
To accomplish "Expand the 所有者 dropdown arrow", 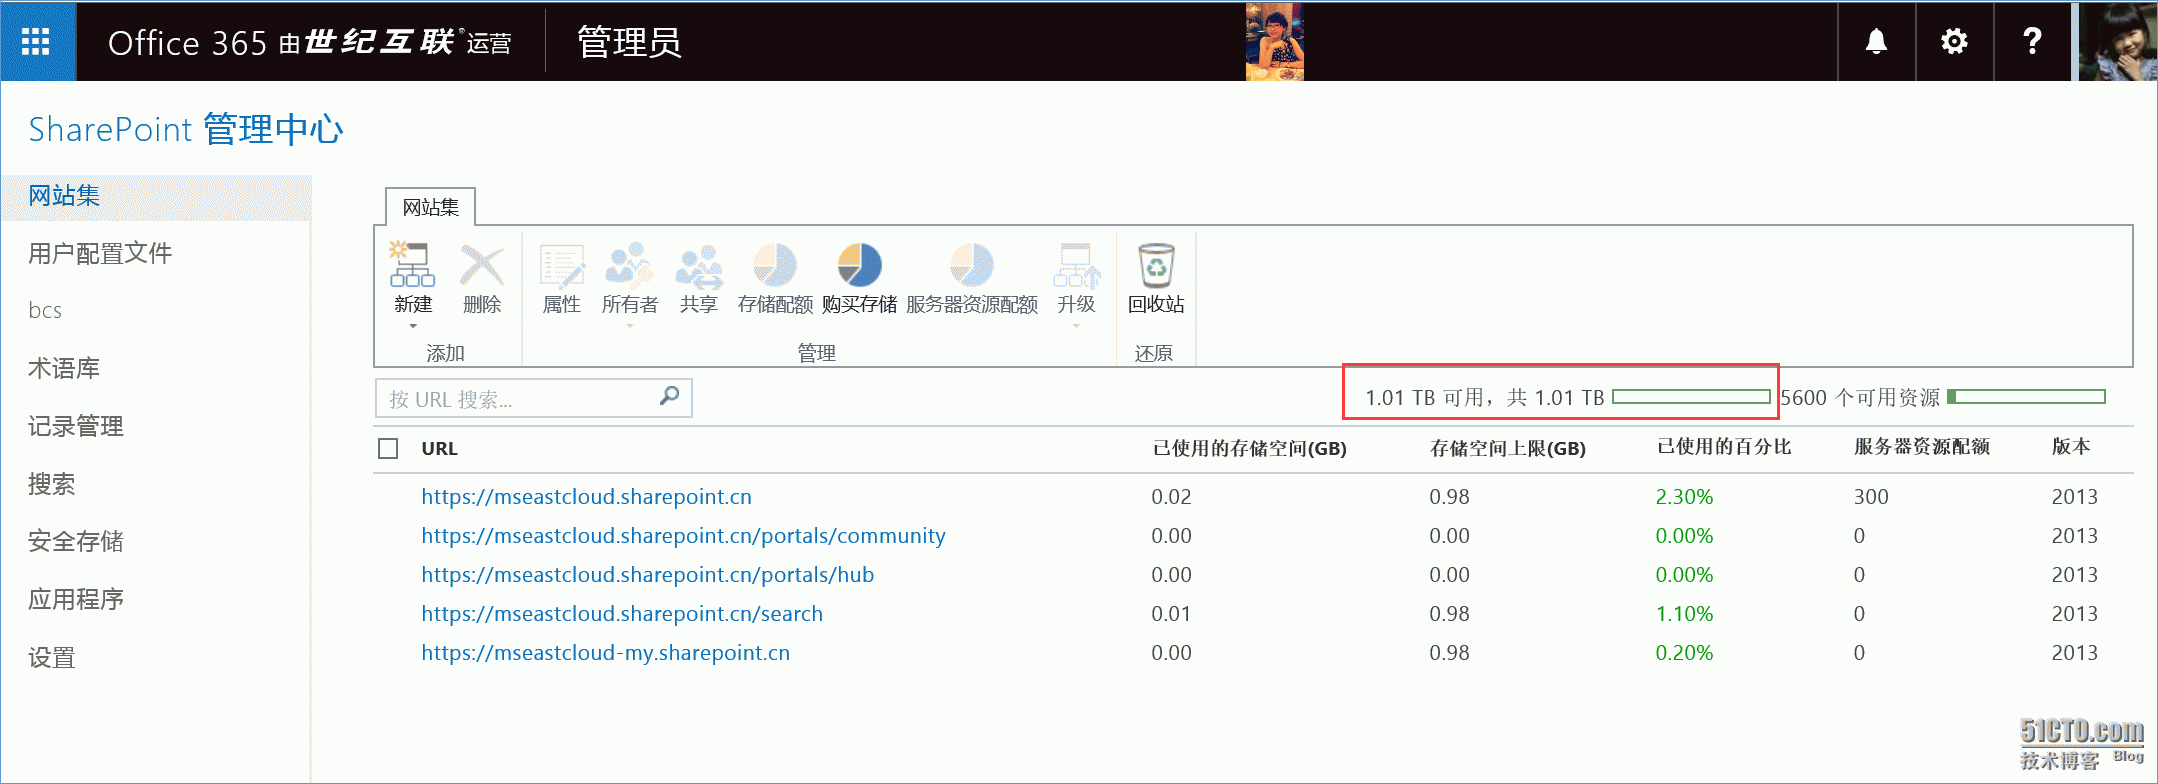I will (629, 326).
